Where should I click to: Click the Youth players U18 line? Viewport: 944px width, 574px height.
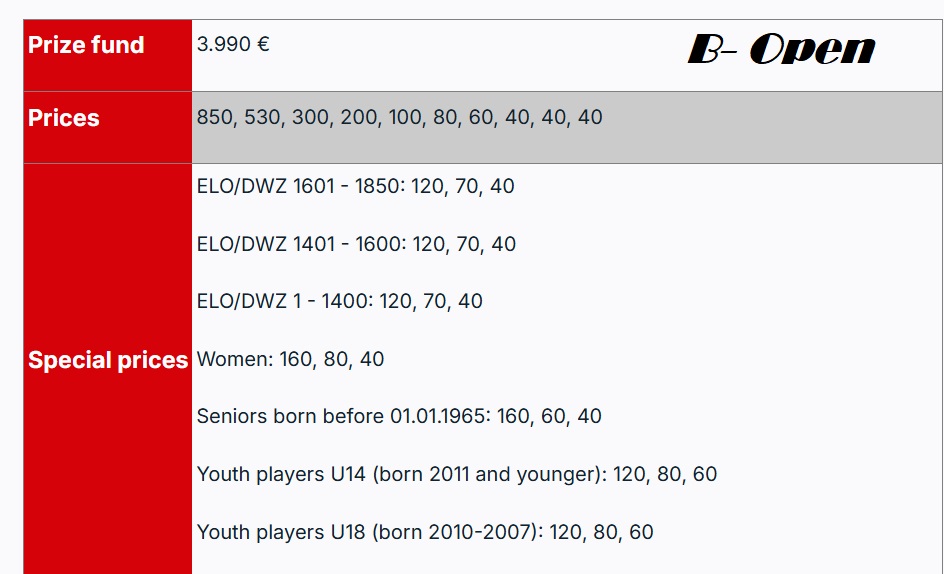point(424,532)
